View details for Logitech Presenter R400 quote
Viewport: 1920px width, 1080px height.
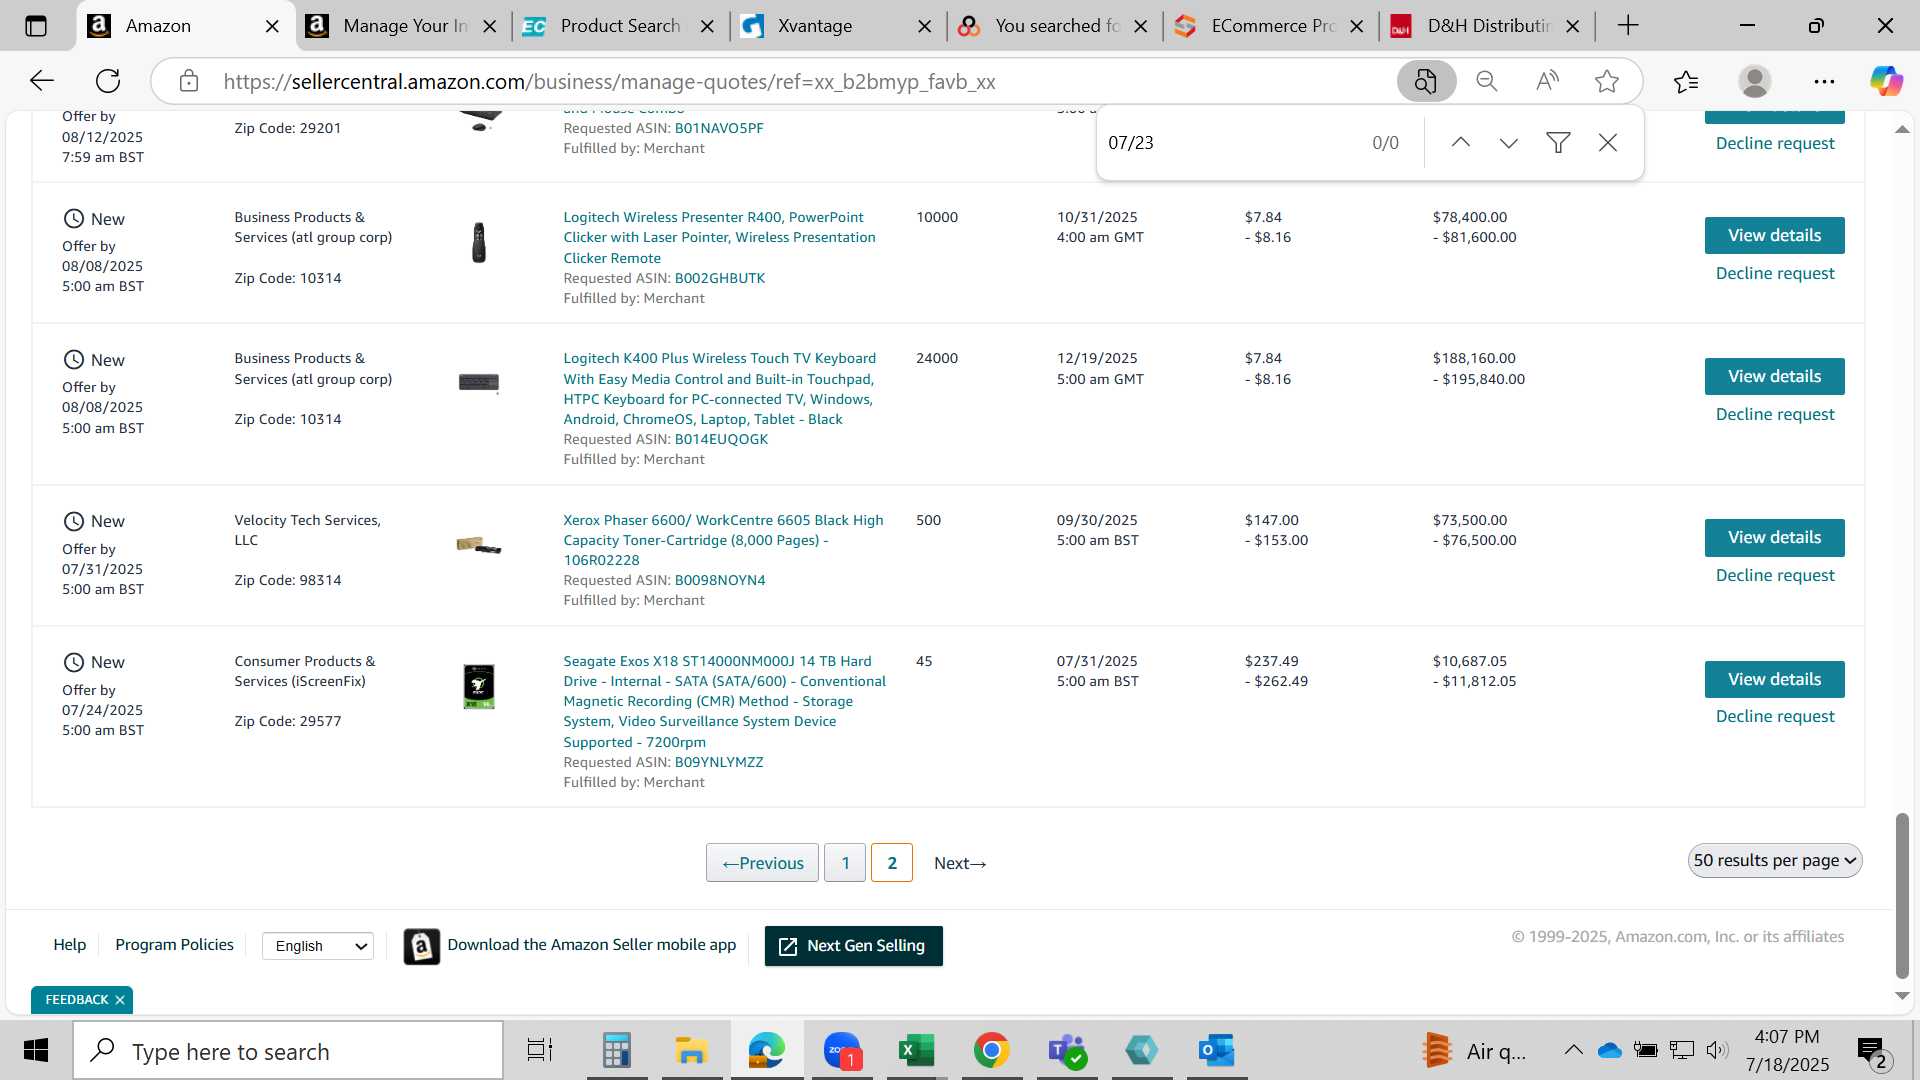click(x=1774, y=236)
